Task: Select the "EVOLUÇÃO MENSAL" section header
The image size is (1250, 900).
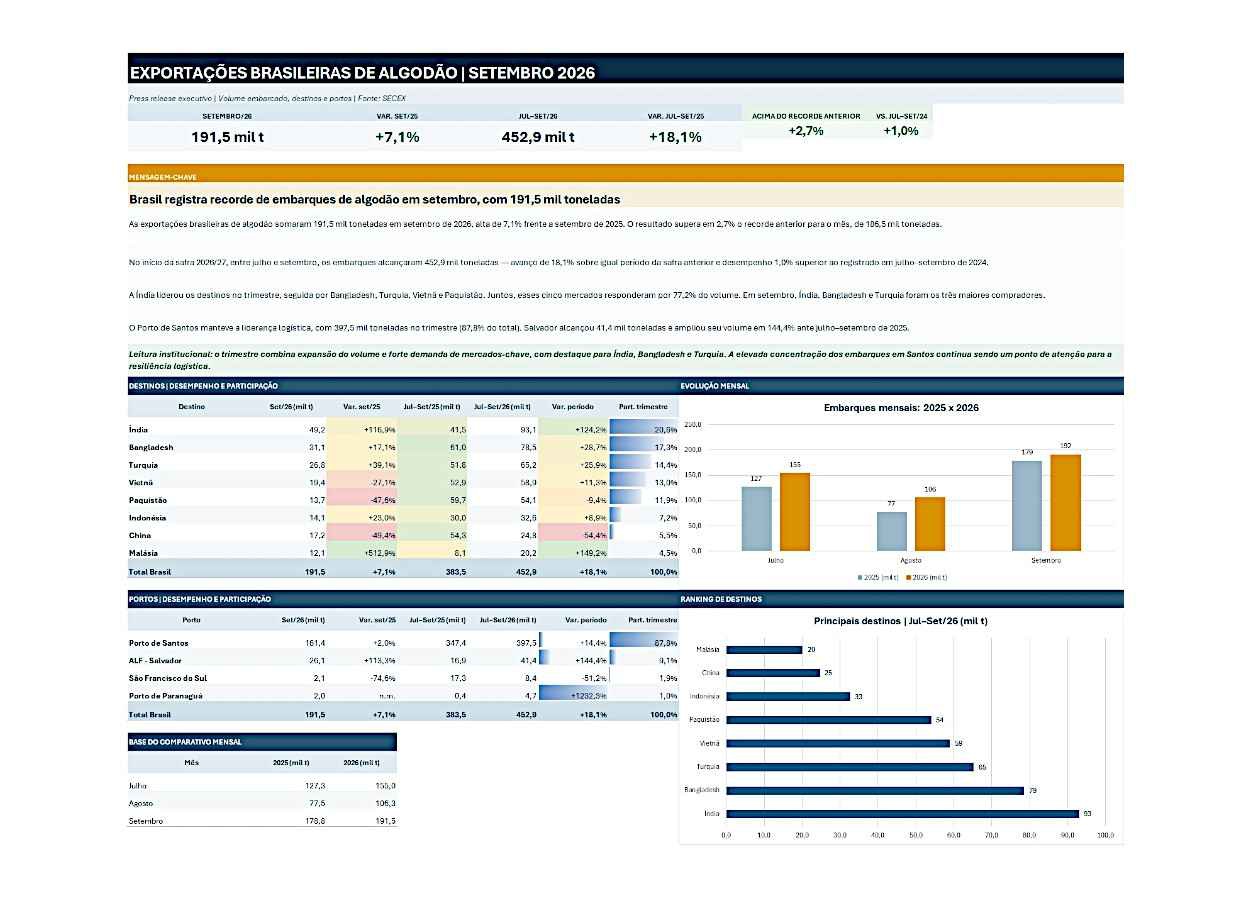Action: [x=901, y=385]
